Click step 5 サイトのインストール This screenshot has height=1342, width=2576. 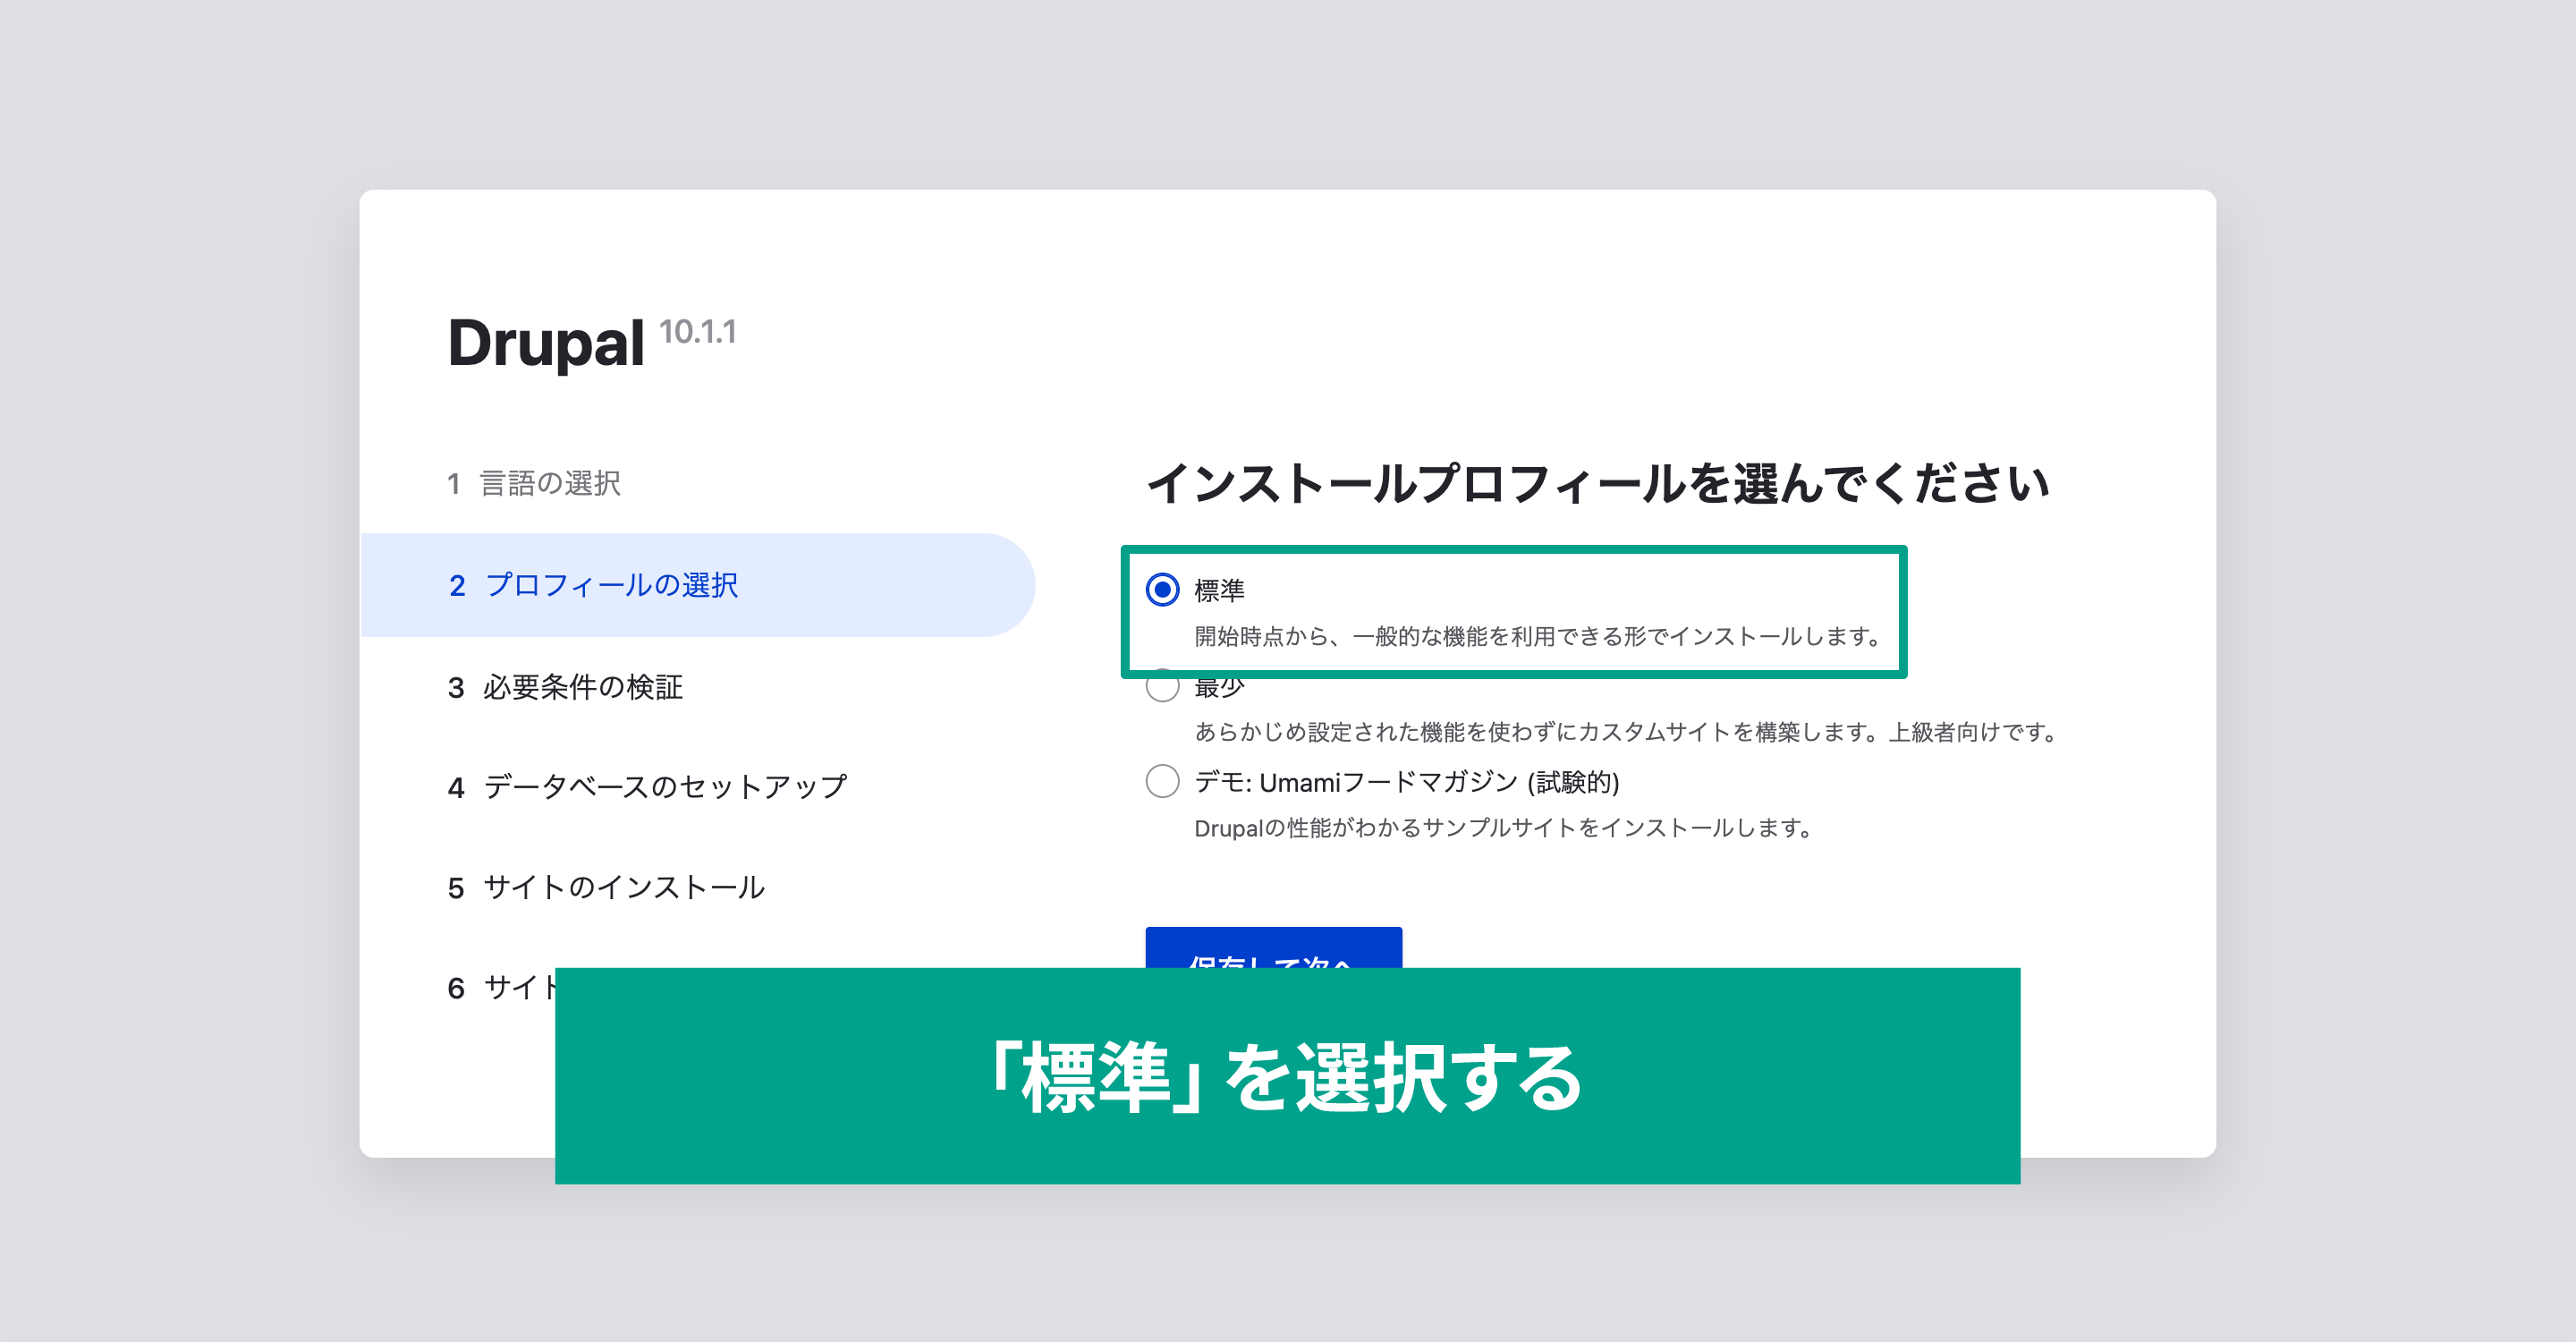coord(606,888)
